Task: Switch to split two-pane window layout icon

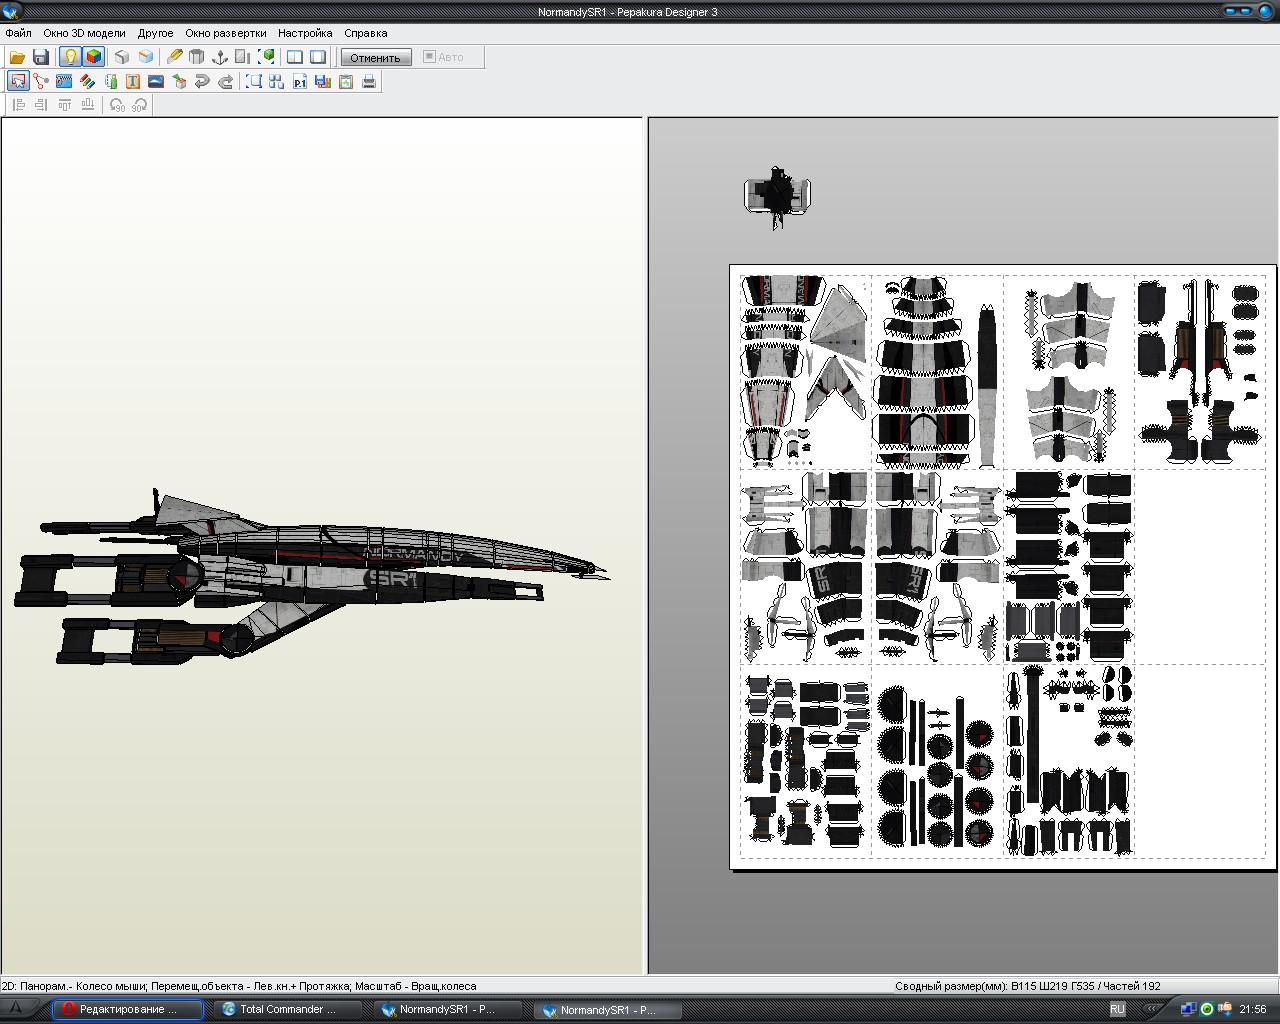Action: [295, 57]
